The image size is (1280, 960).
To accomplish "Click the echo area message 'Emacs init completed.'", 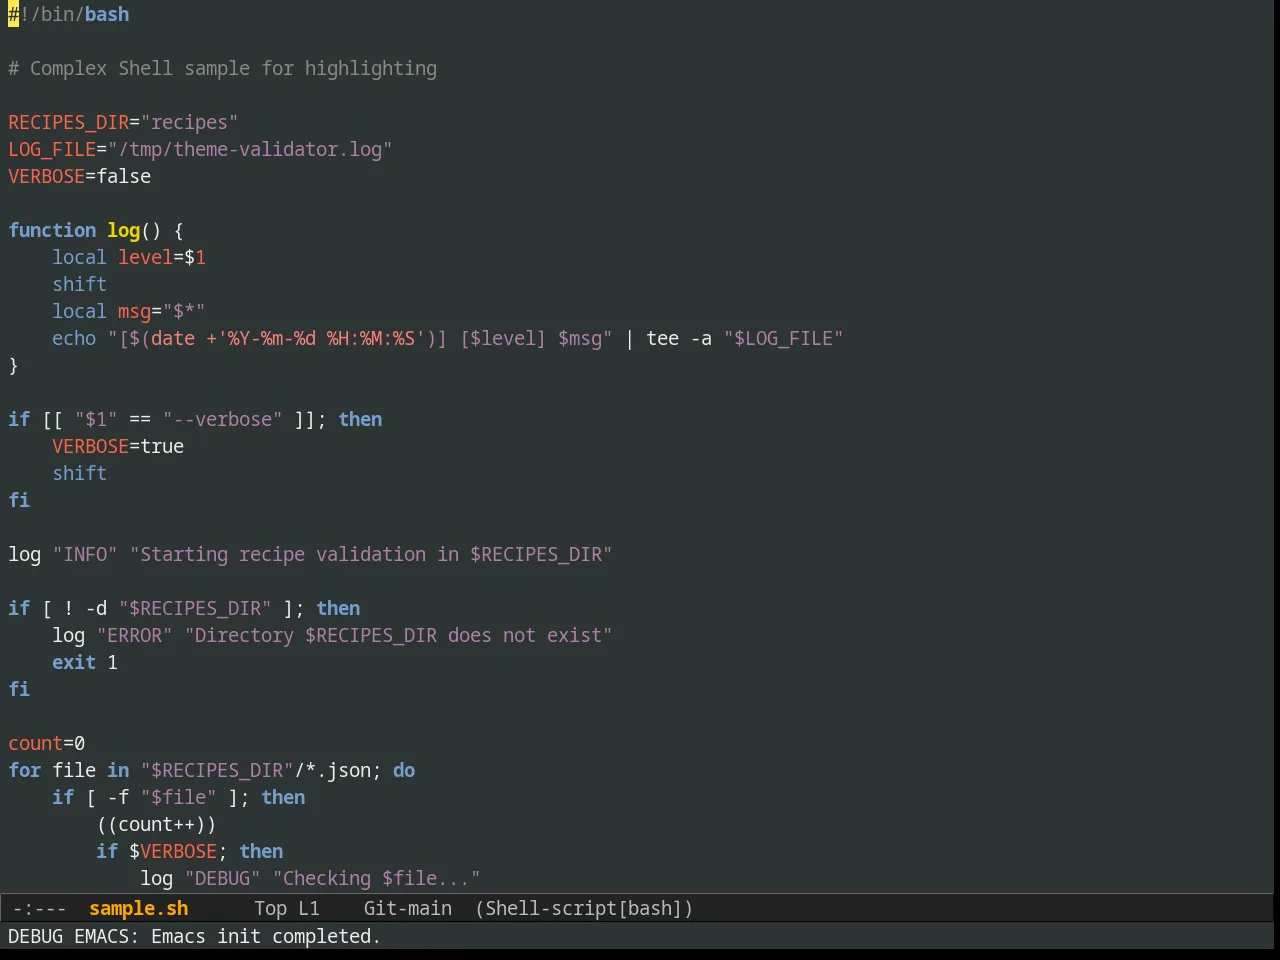I will pyautogui.click(x=266, y=936).
